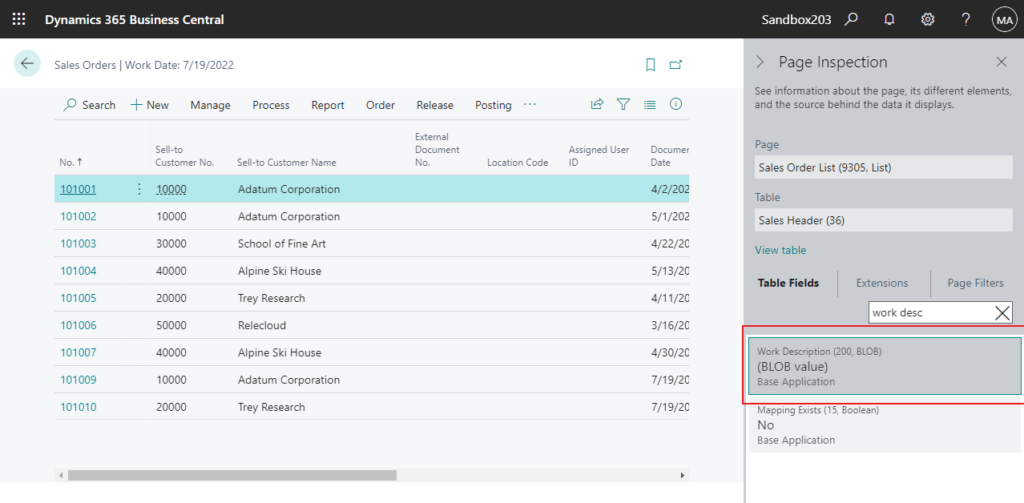Viewport: 1024px width, 503px height.
Task: Open sales order 101010
Action: [x=78, y=407]
